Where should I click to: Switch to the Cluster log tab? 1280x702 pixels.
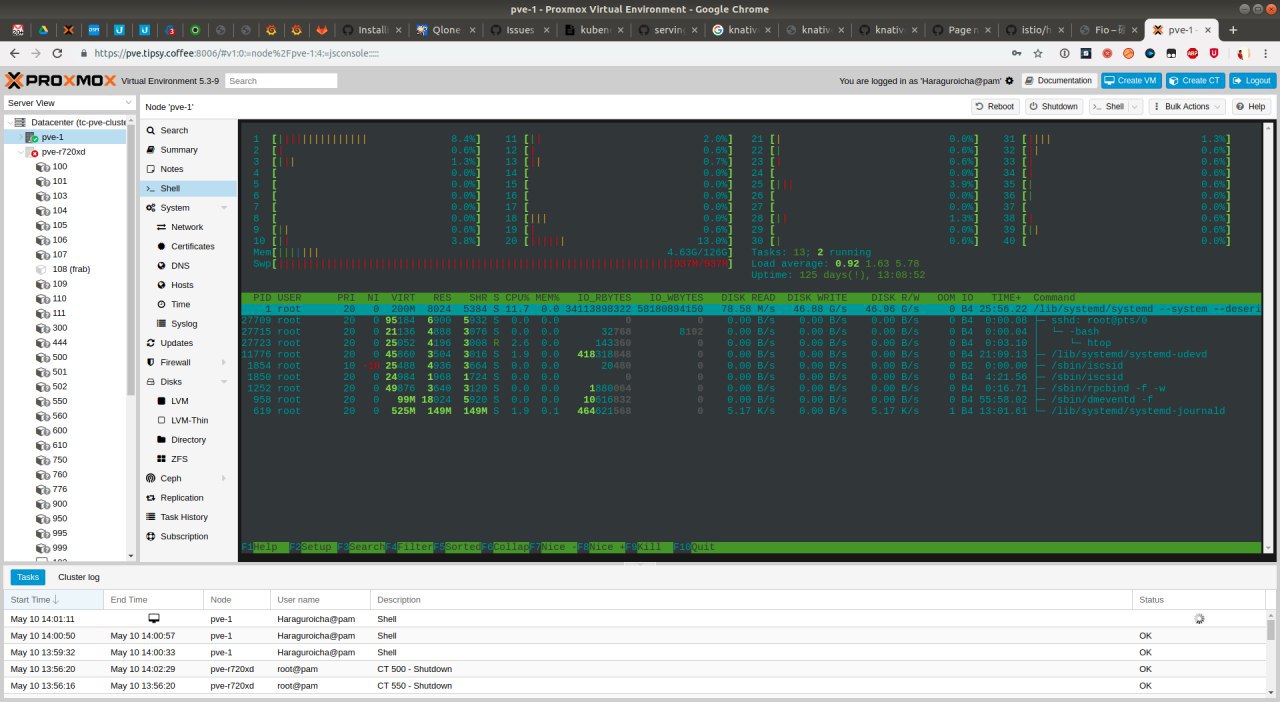(x=79, y=577)
